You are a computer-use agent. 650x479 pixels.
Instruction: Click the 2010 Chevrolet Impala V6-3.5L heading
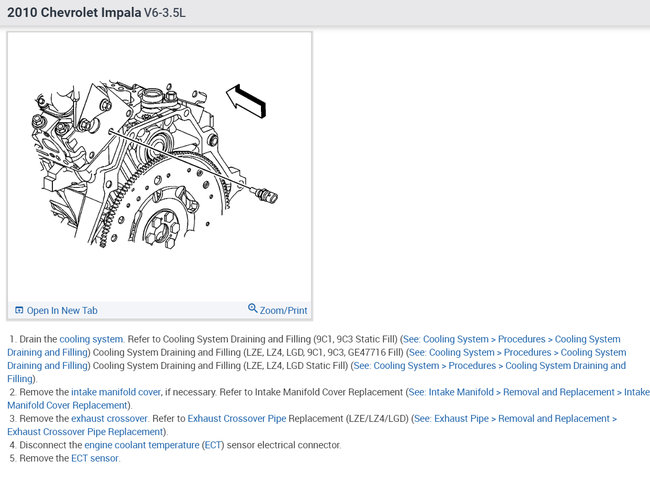(x=96, y=12)
